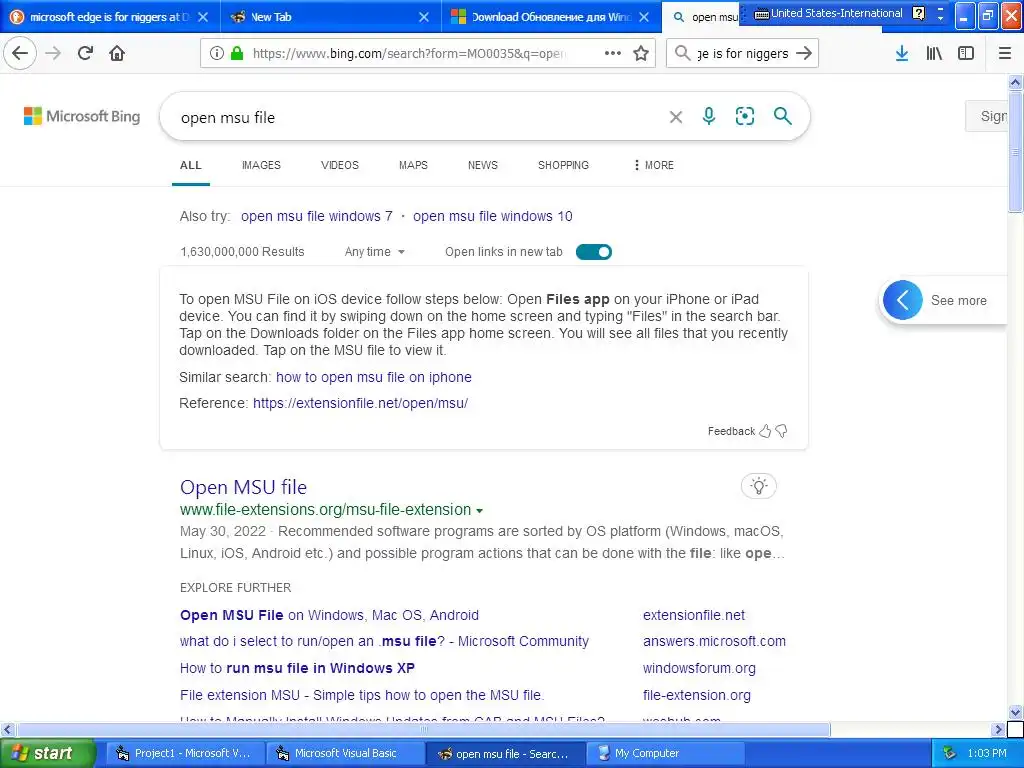This screenshot has height=768, width=1024.
Task: Open the browser home page
Action: pos(117,53)
